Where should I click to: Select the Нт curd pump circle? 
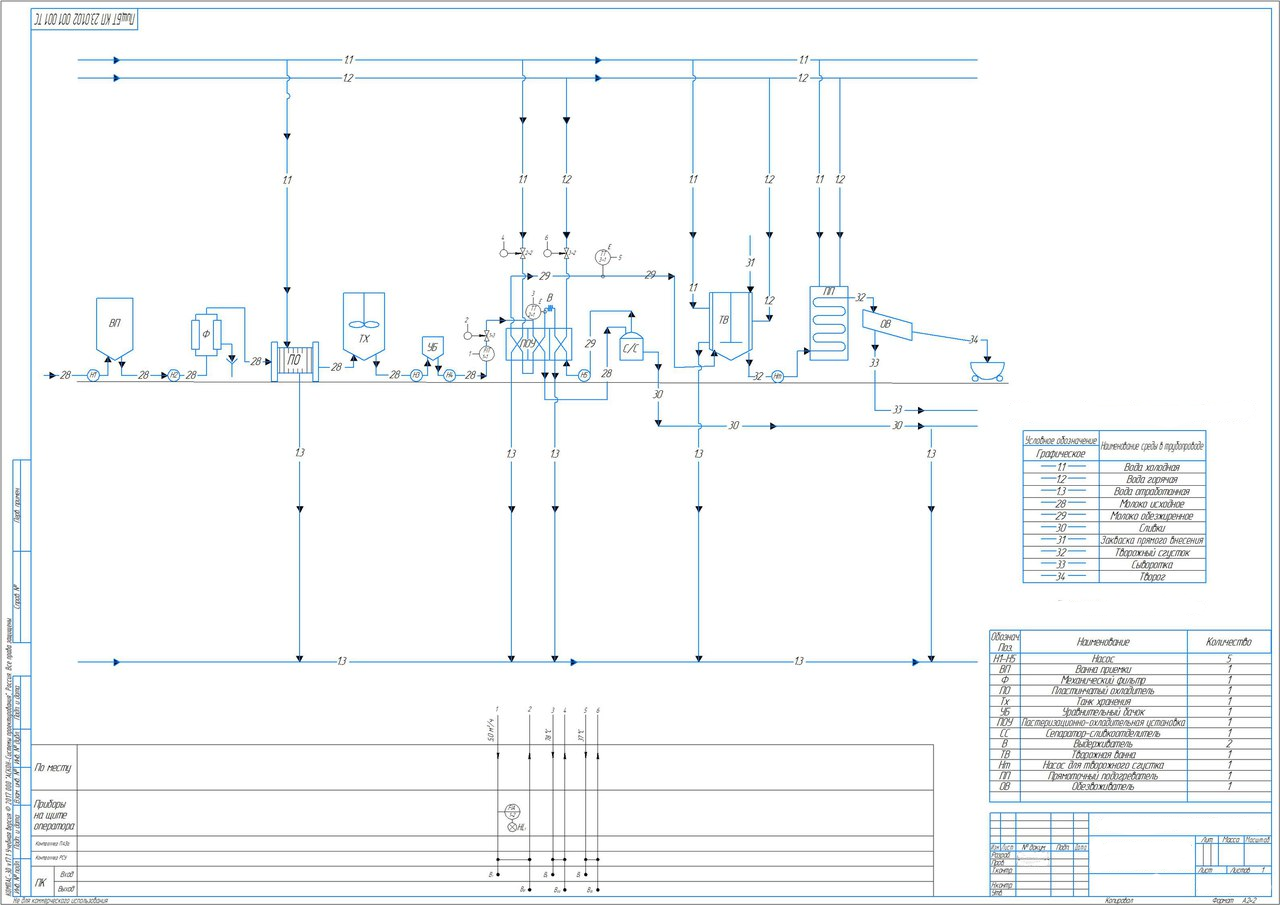(x=778, y=376)
